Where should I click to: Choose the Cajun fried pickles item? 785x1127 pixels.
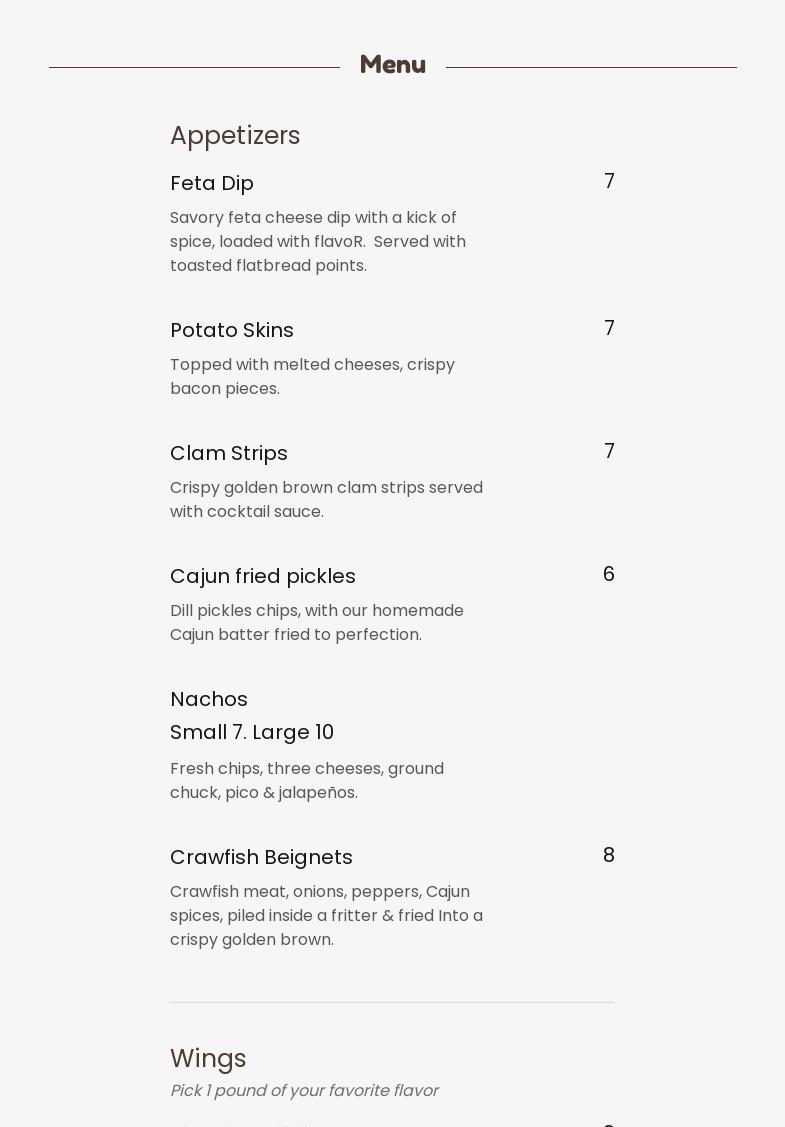pyautogui.click(x=263, y=577)
